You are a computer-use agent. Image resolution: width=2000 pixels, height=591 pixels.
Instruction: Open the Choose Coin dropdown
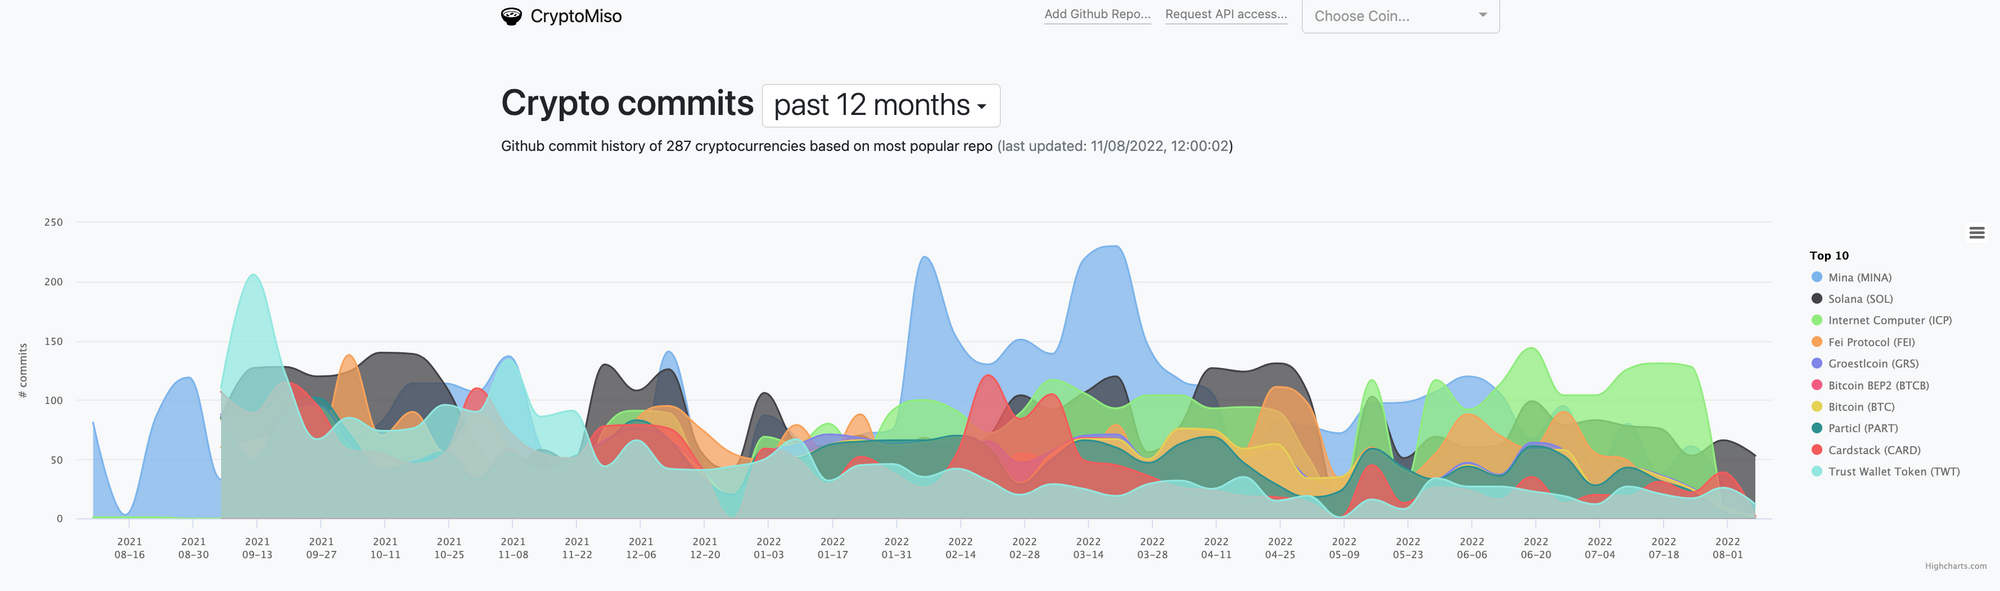pyautogui.click(x=1400, y=16)
